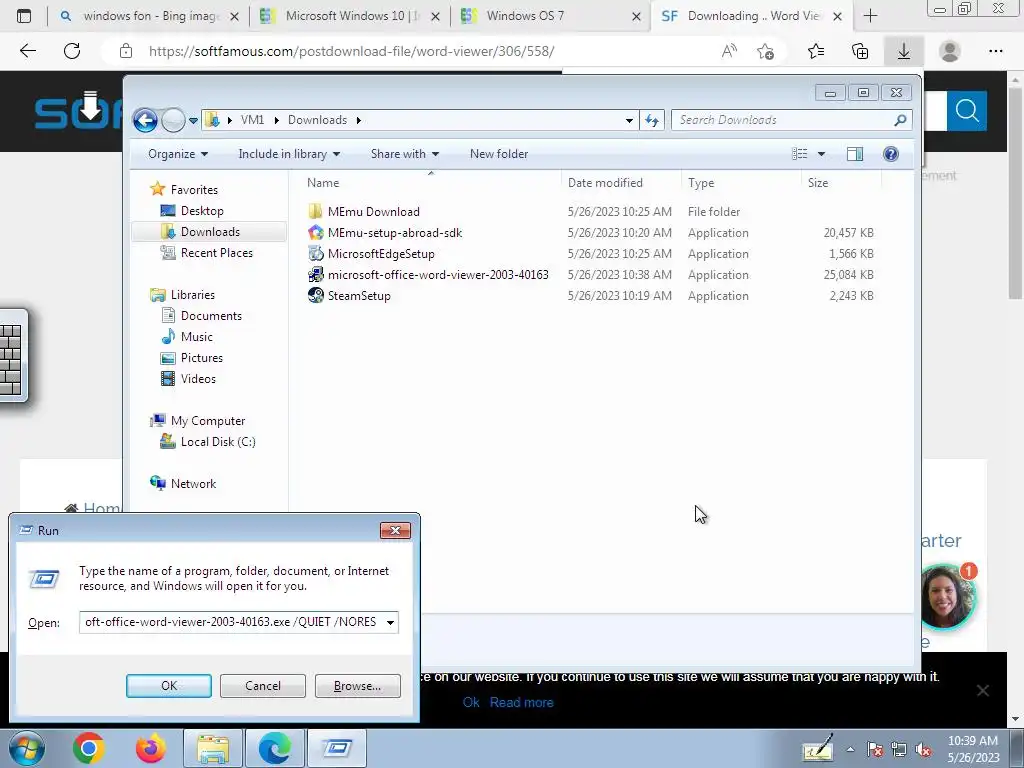Click Cancel in the Run dialog
The image size is (1024, 768).
(x=263, y=686)
